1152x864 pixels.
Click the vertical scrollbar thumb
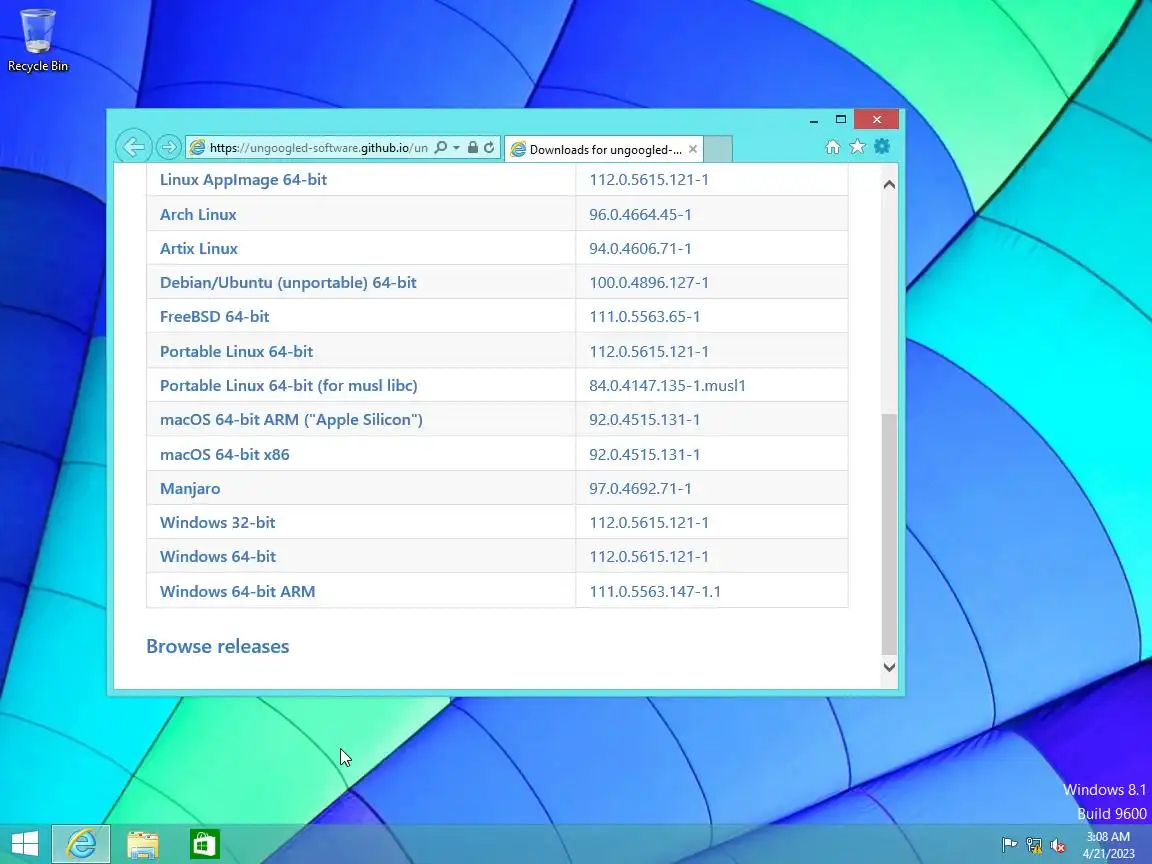tap(889, 533)
